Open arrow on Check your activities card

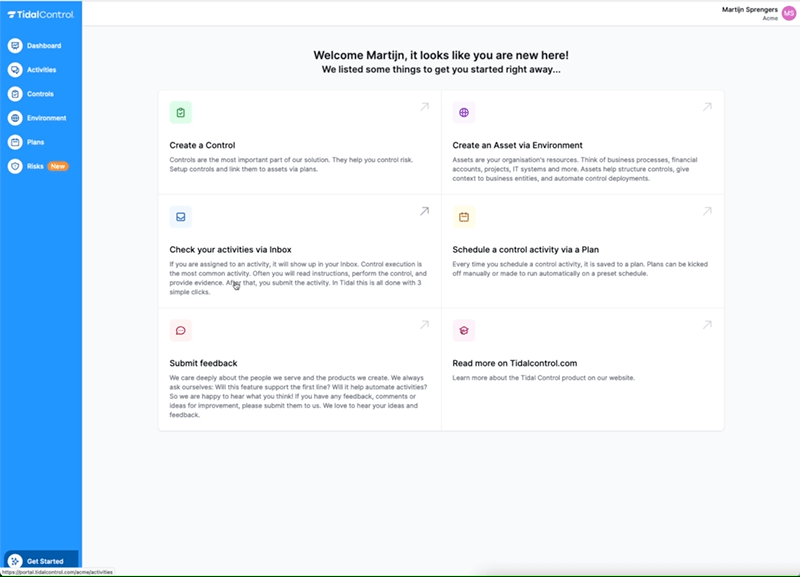pos(424,211)
